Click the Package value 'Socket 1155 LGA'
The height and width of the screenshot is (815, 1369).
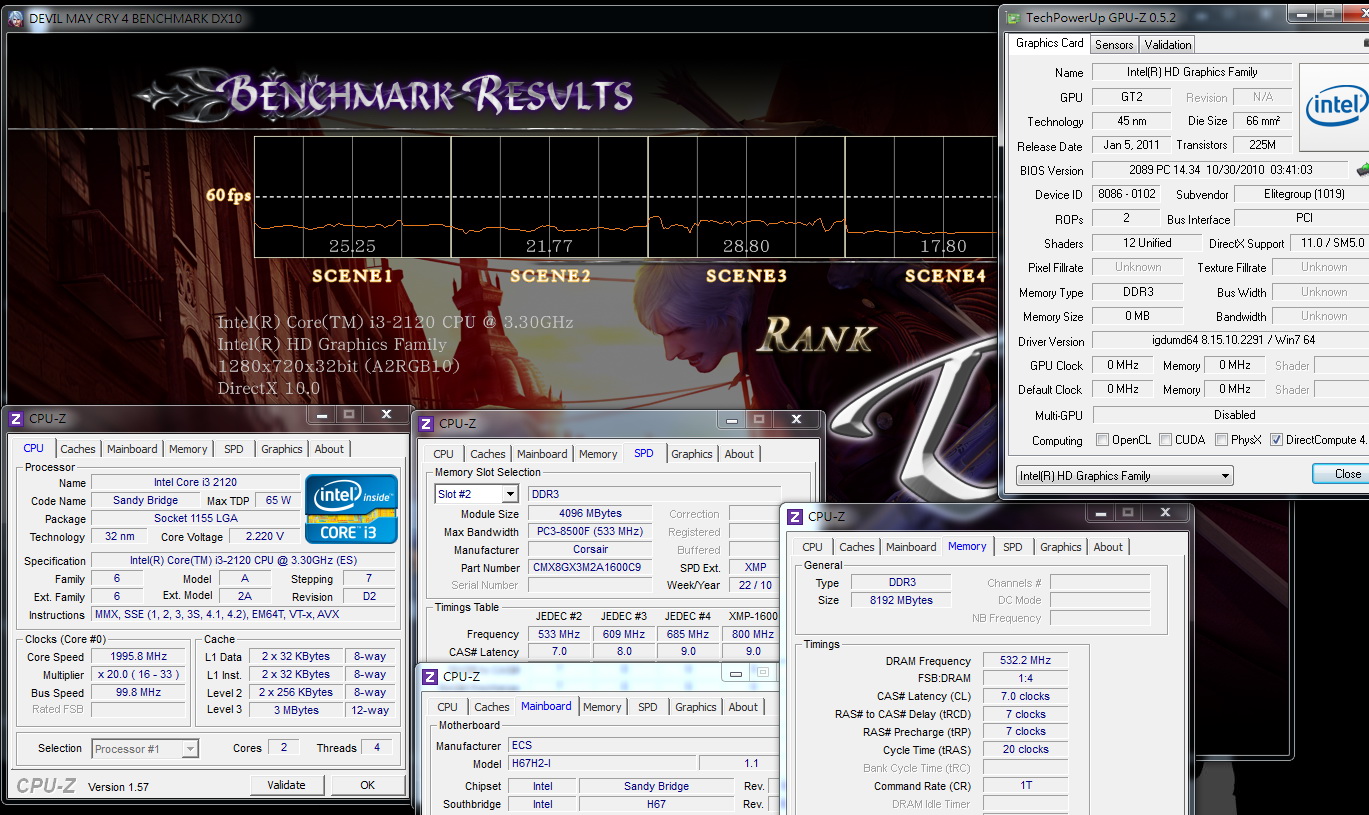[x=196, y=519]
